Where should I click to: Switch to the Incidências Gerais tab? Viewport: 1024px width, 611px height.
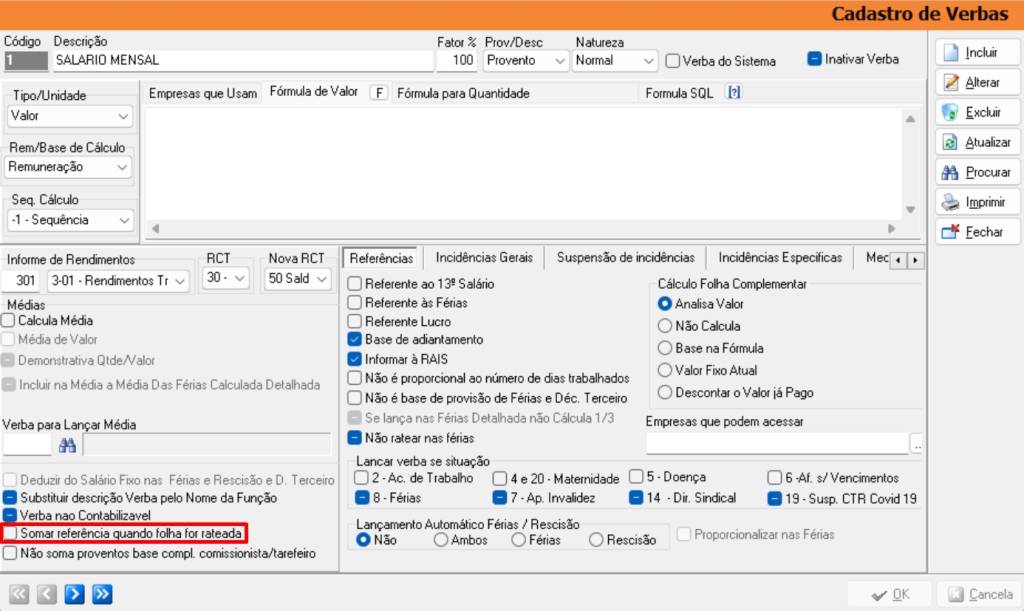click(483, 258)
